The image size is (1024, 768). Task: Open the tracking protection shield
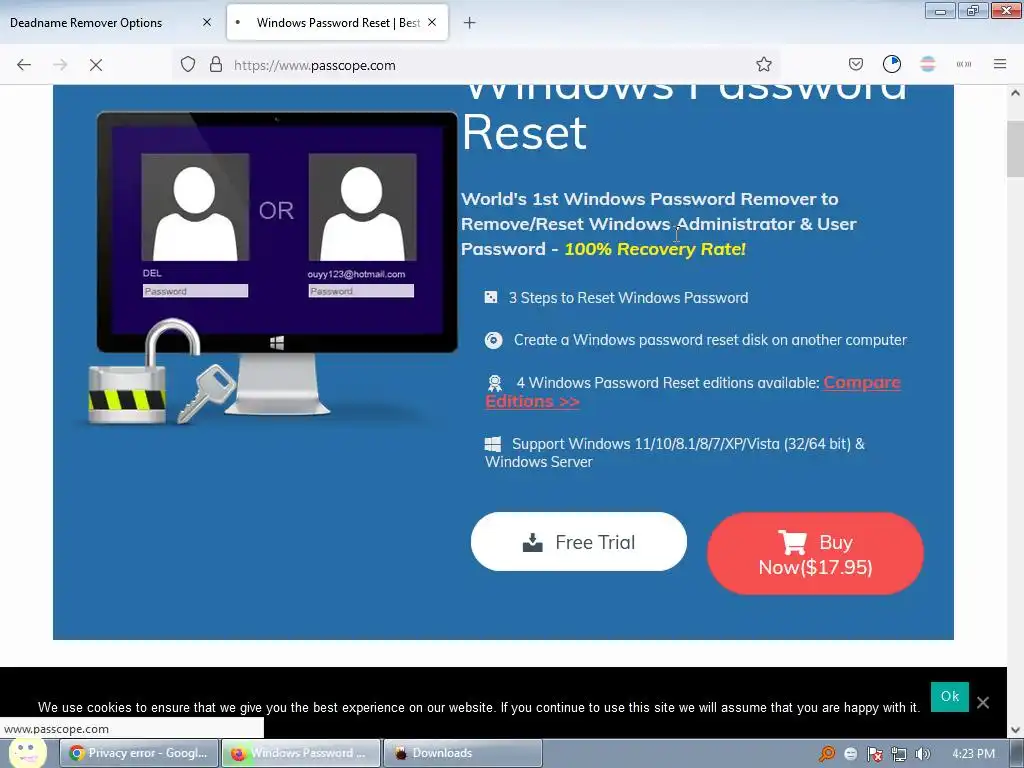[188, 65]
